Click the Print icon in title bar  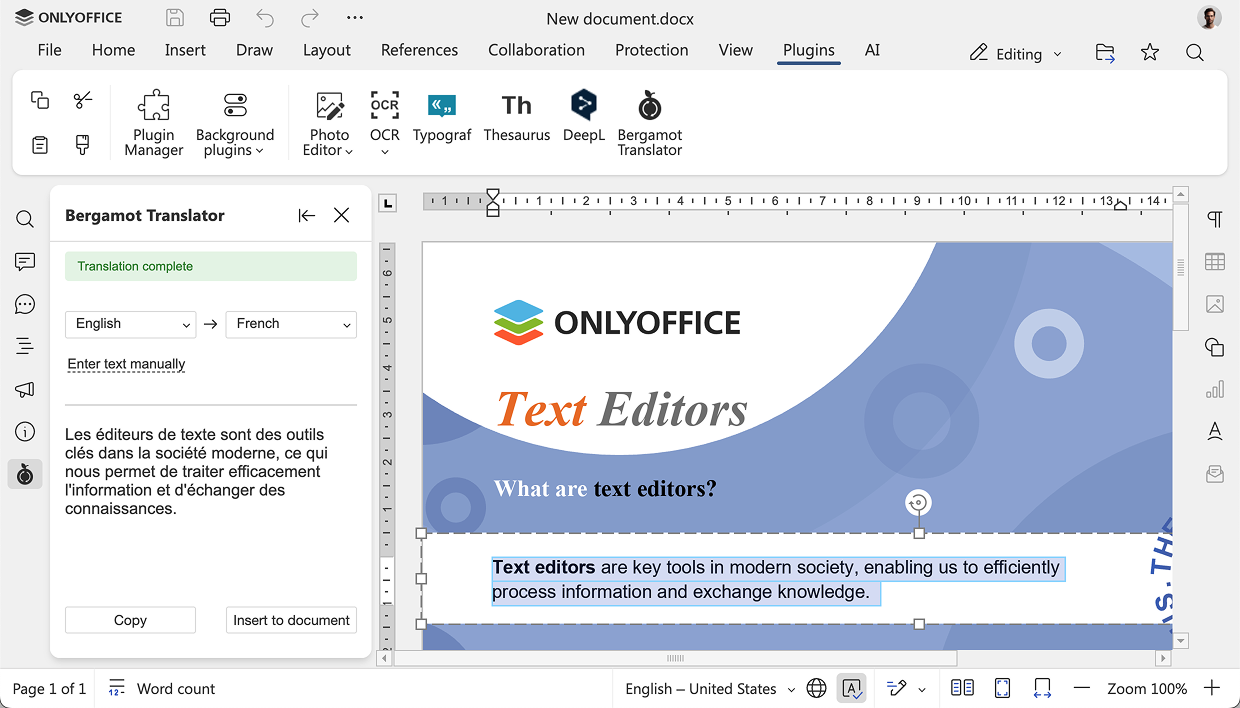tap(220, 18)
